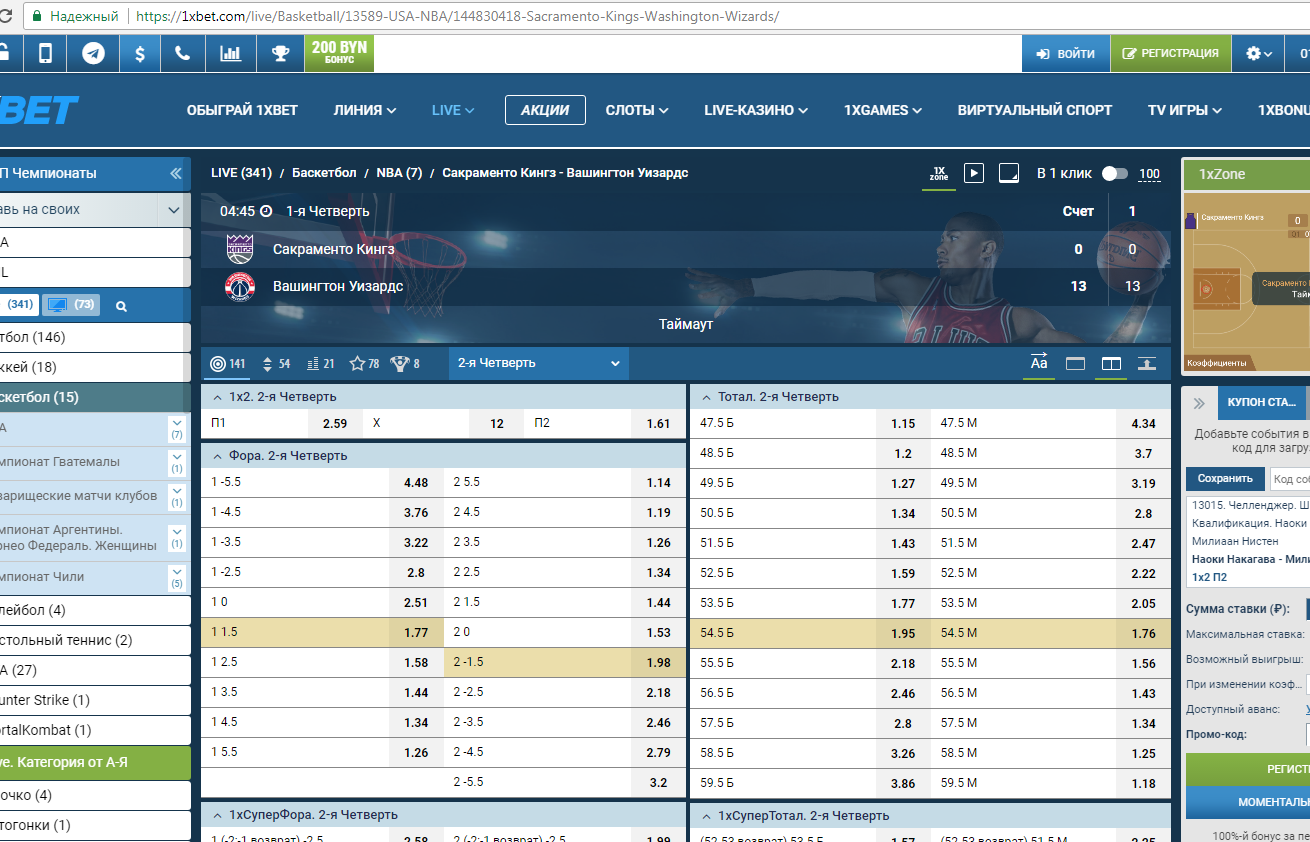Switch to two column layout icon

click(1111, 364)
